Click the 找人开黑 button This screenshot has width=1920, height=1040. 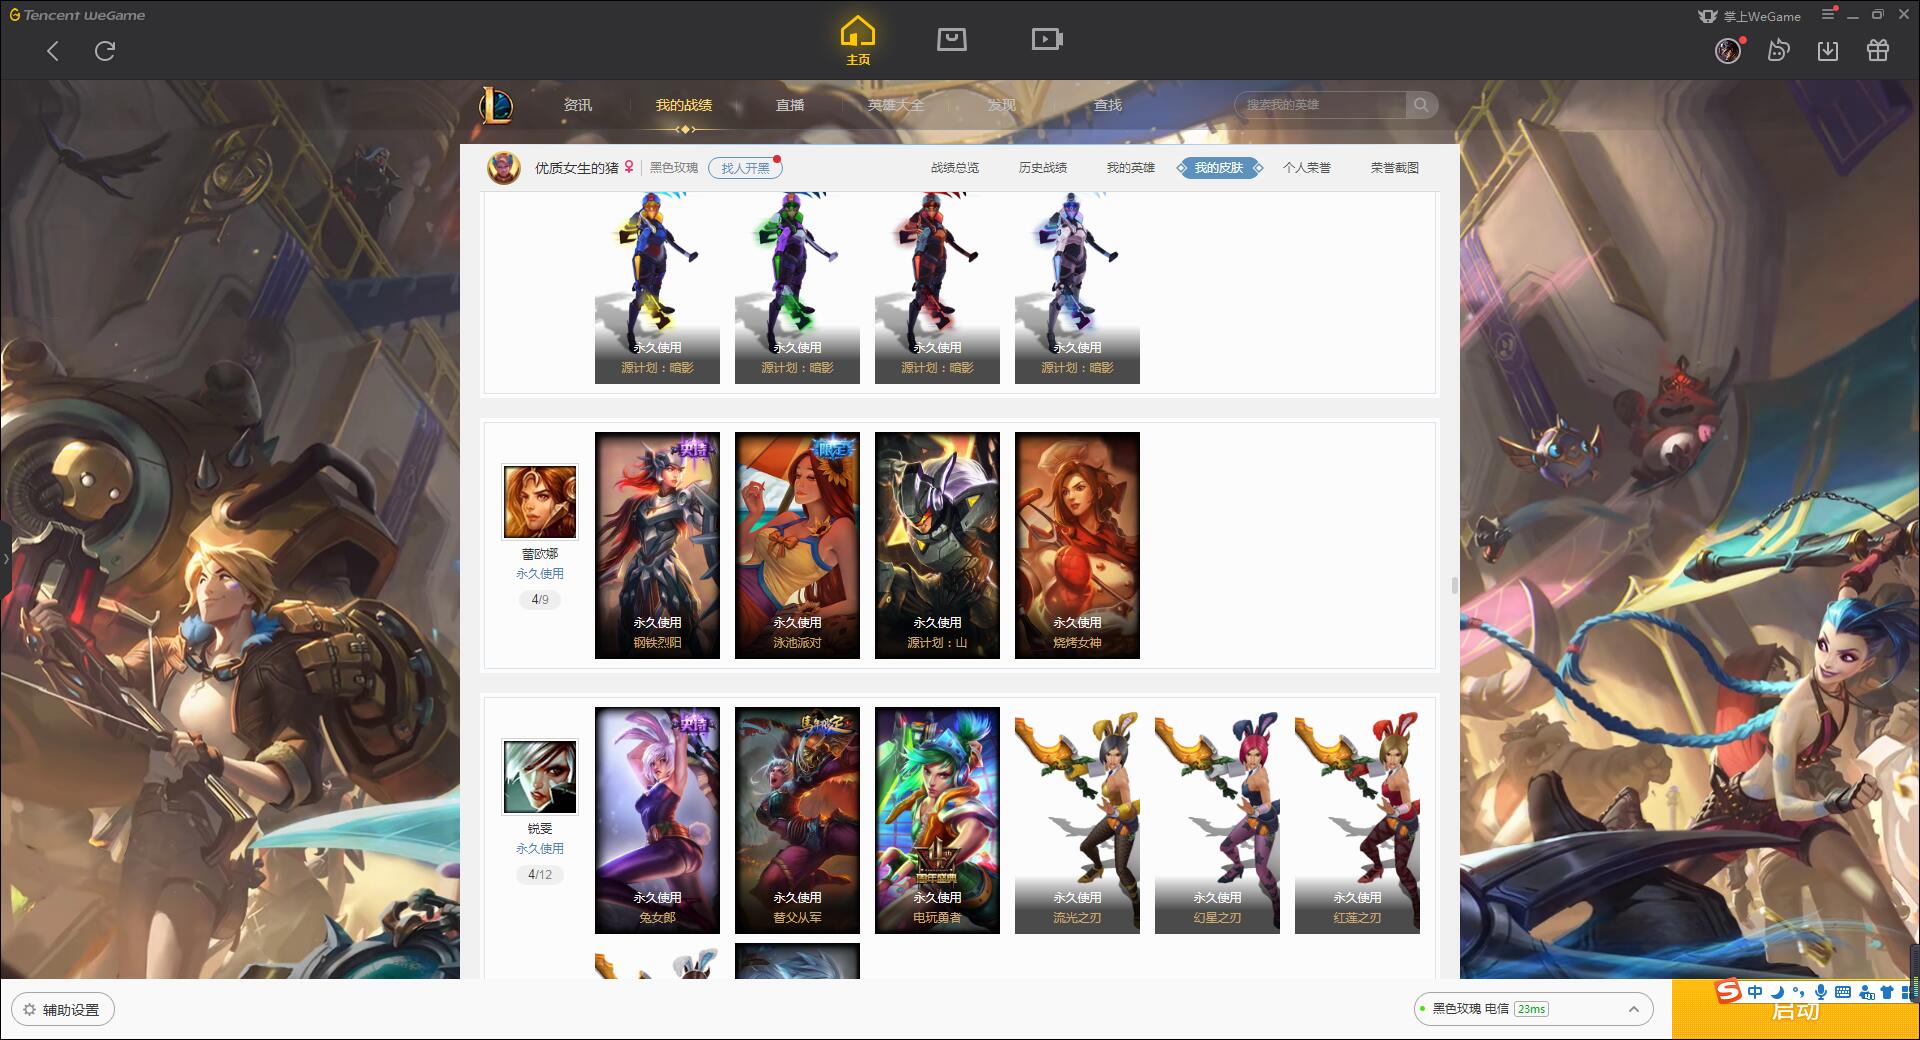pyautogui.click(x=745, y=168)
